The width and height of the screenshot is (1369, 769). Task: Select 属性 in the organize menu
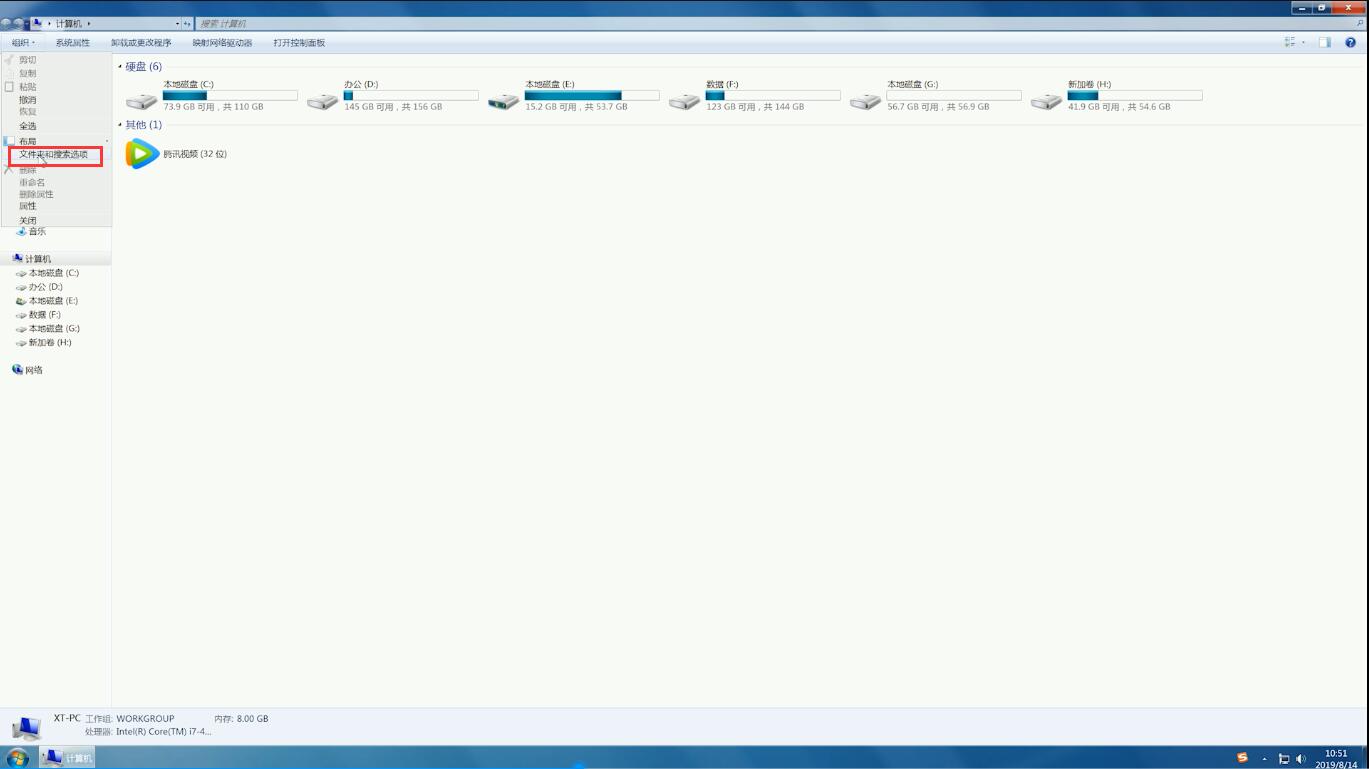point(28,206)
